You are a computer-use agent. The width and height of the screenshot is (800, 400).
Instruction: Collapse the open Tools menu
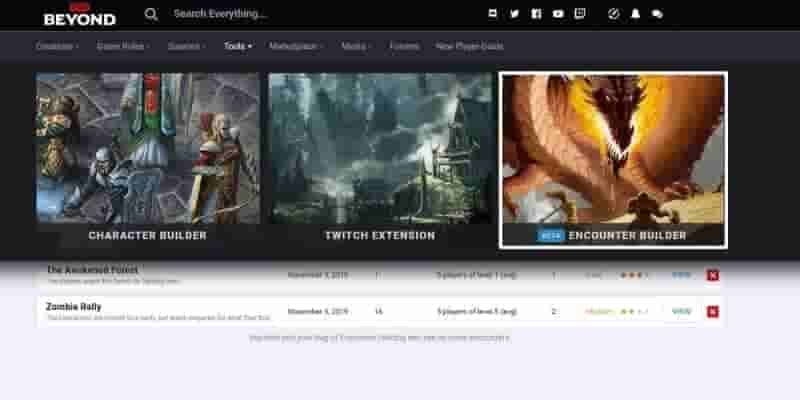pyautogui.click(x=238, y=46)
